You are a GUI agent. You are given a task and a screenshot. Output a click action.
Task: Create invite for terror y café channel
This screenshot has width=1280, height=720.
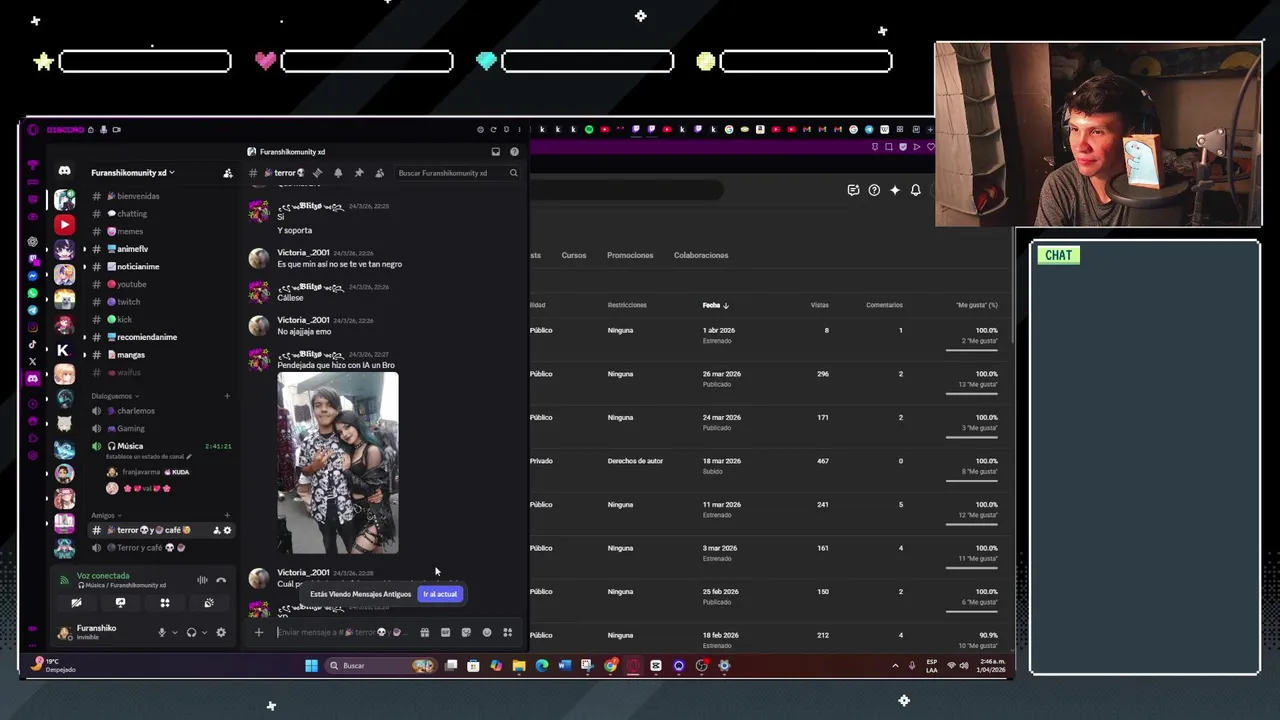point(216,530)
